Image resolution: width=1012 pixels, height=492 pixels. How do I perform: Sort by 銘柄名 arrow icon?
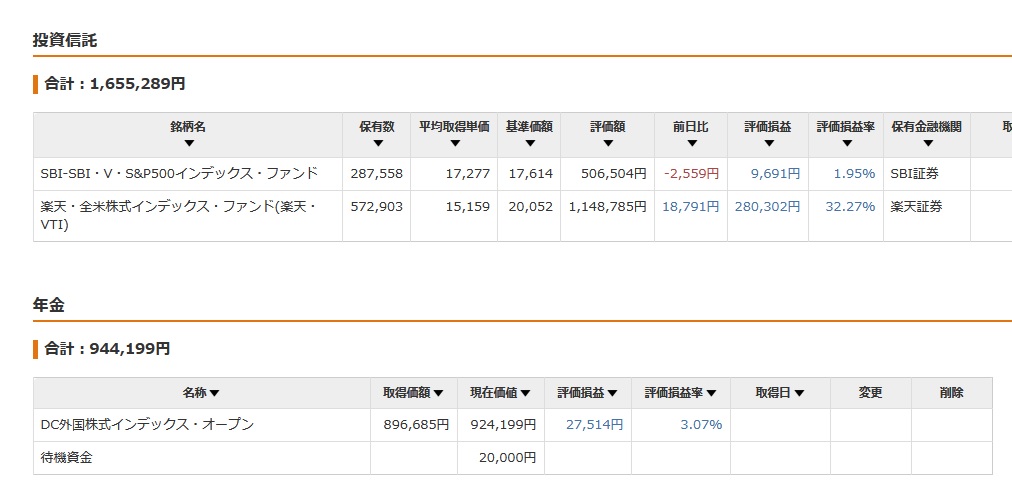[x=188, y=144]
